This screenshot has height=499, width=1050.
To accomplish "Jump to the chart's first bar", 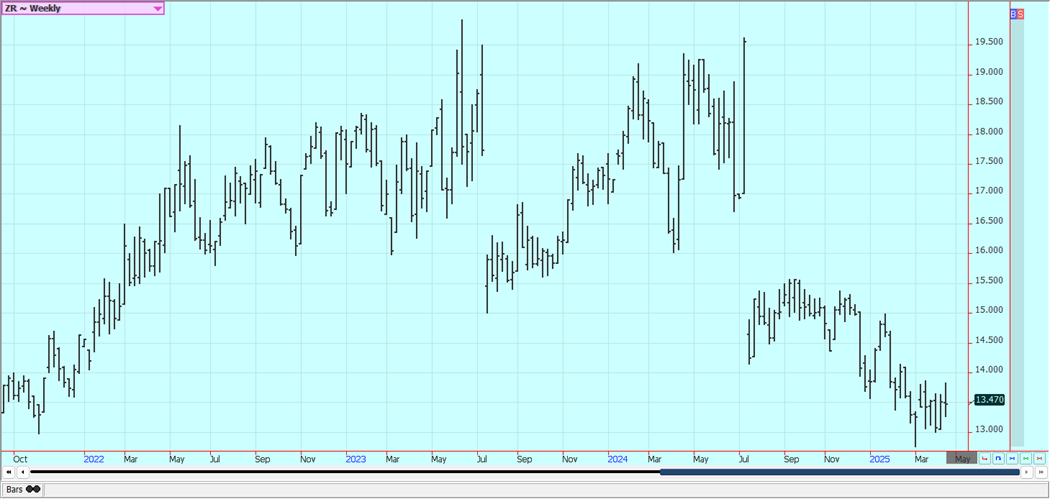I will pyautogui.click(x=9, y=472).
